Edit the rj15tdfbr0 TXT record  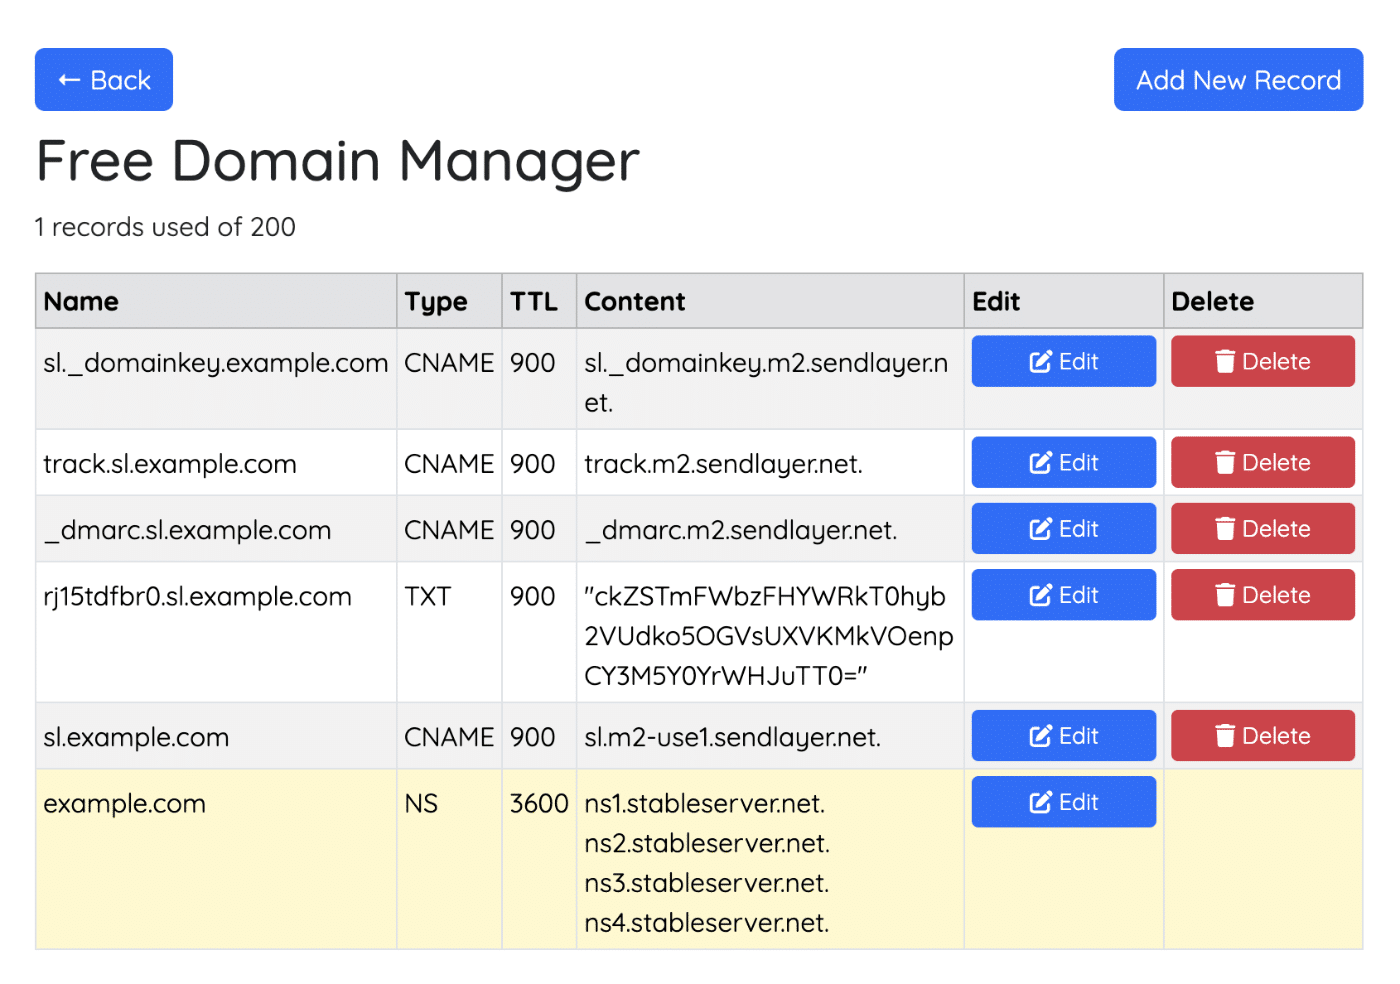click(1063, 594)
